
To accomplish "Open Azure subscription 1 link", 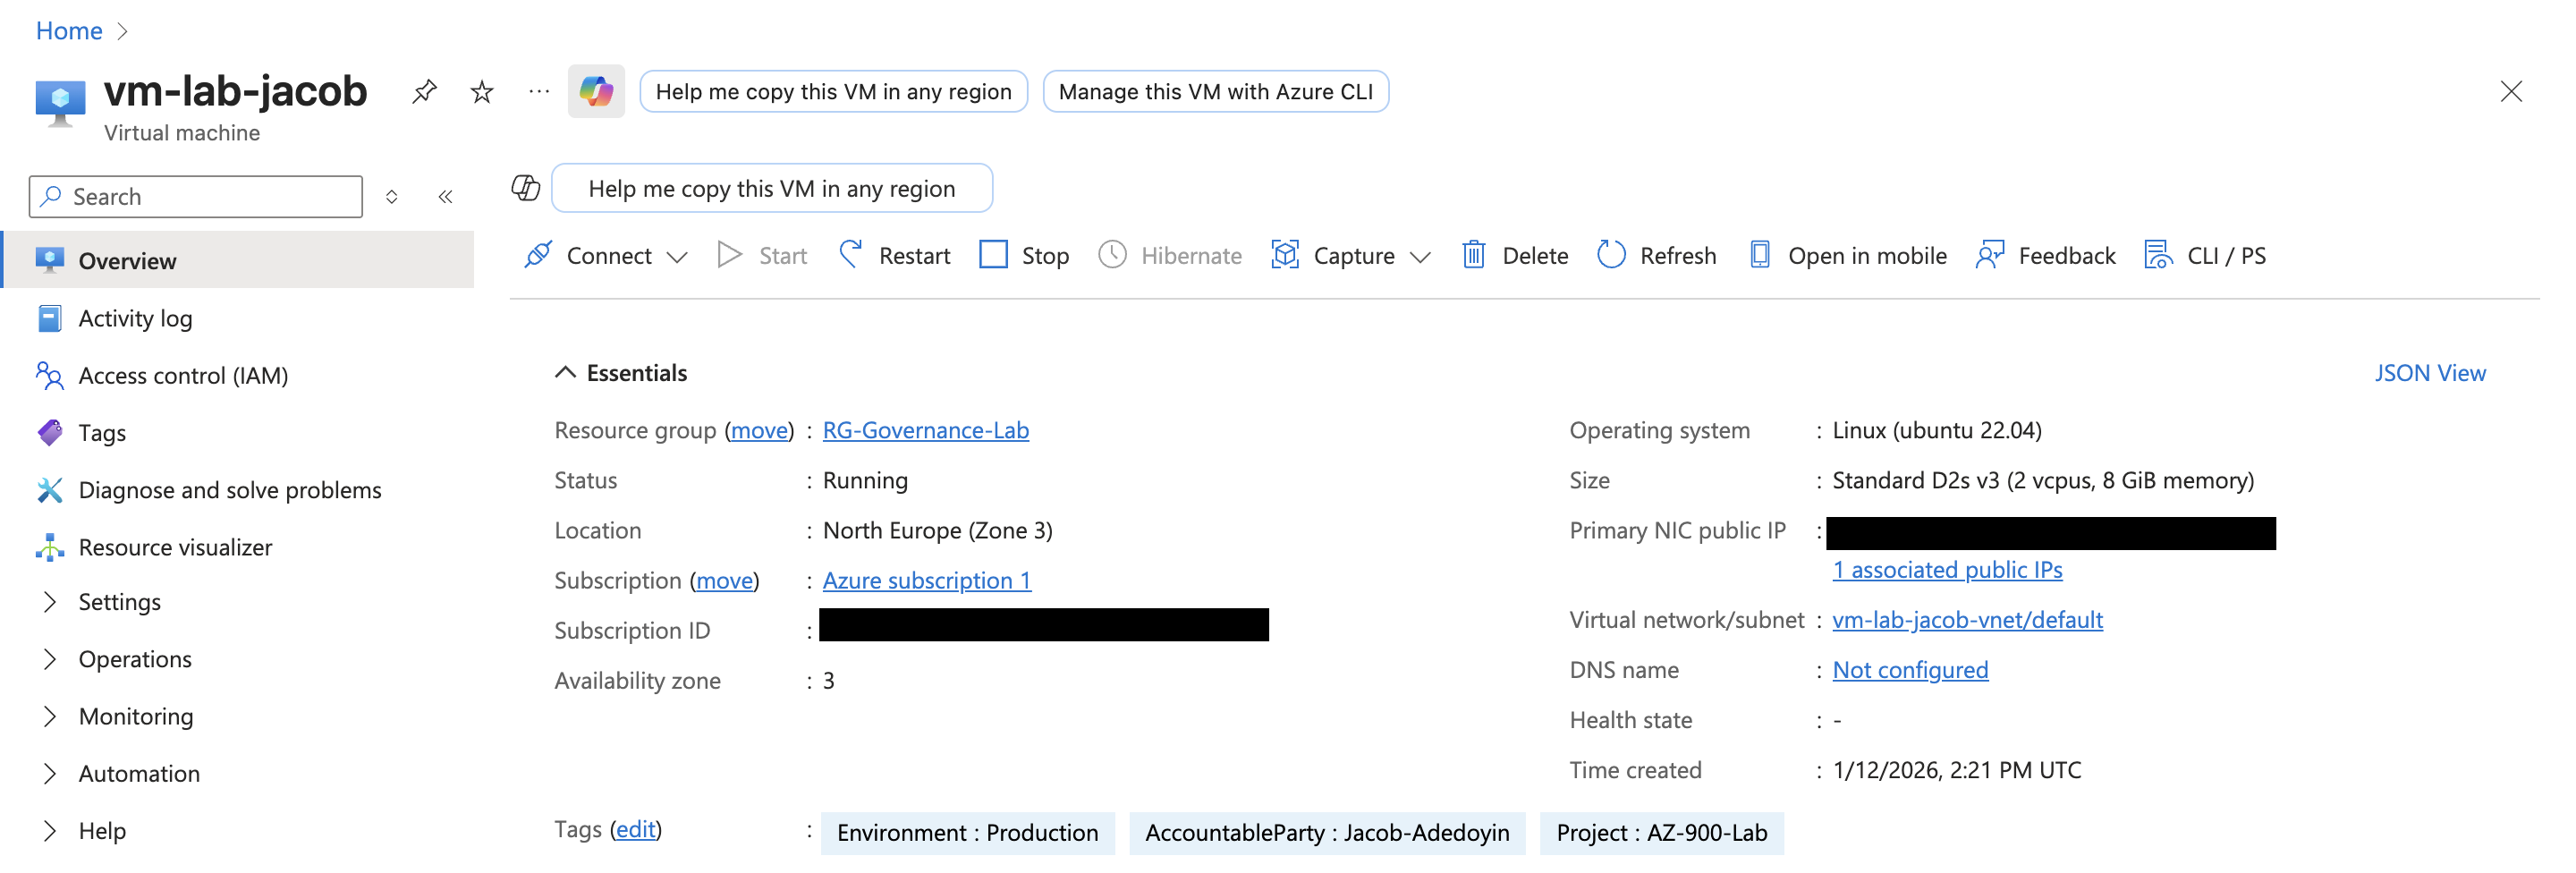I will point(926,580).
